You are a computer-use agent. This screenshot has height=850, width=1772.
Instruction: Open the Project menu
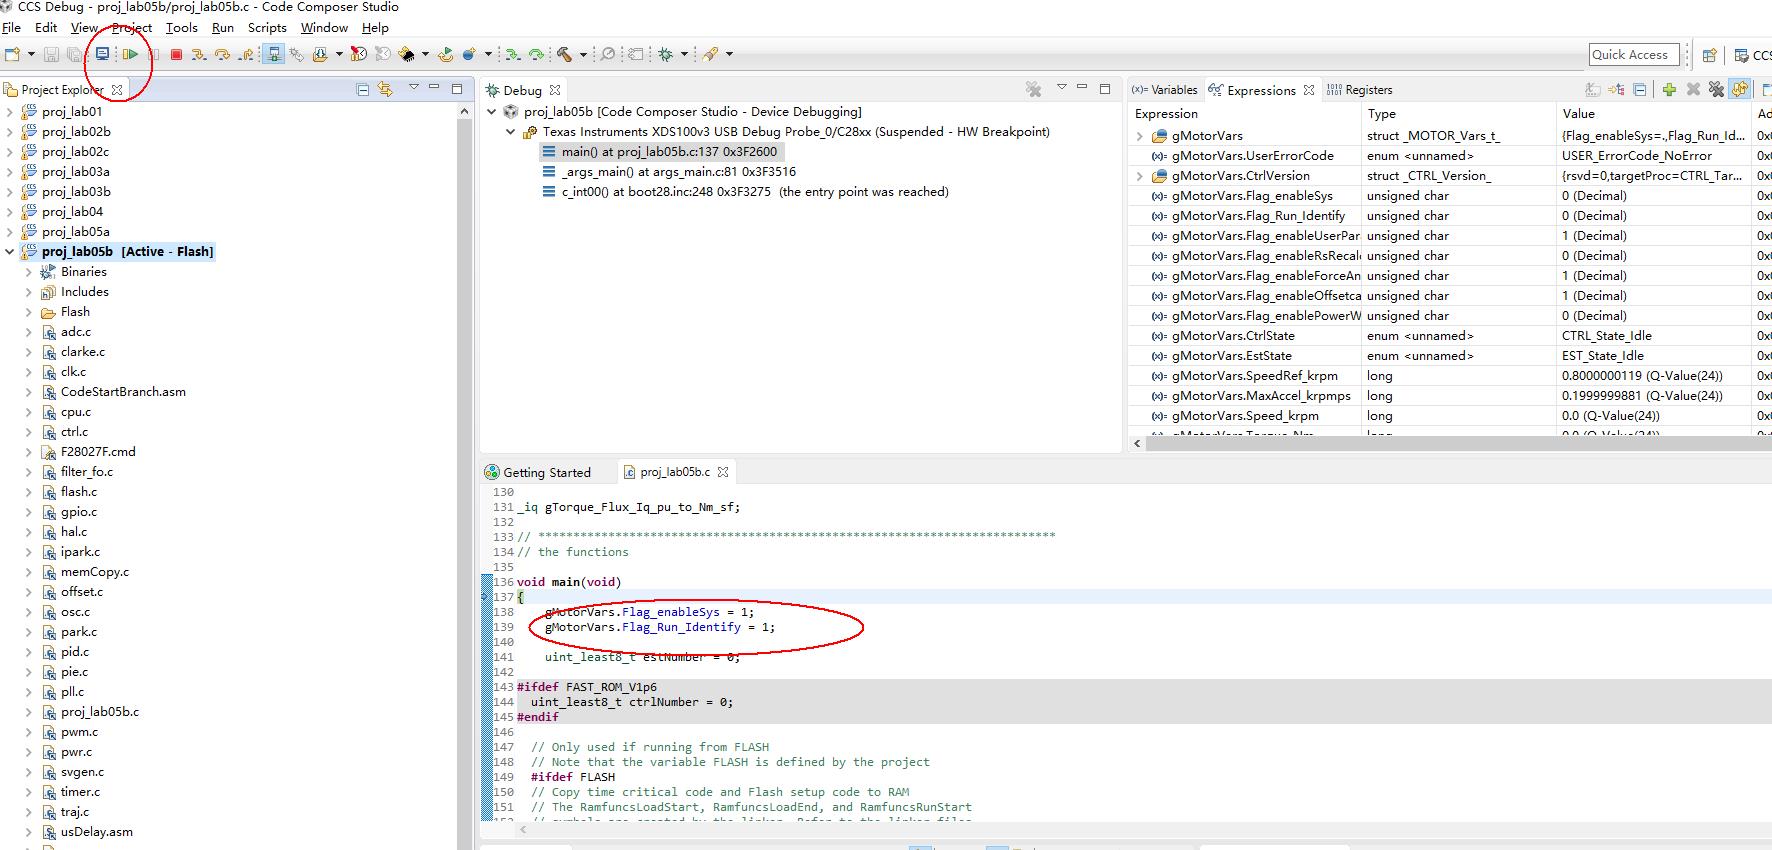(132, 28)
